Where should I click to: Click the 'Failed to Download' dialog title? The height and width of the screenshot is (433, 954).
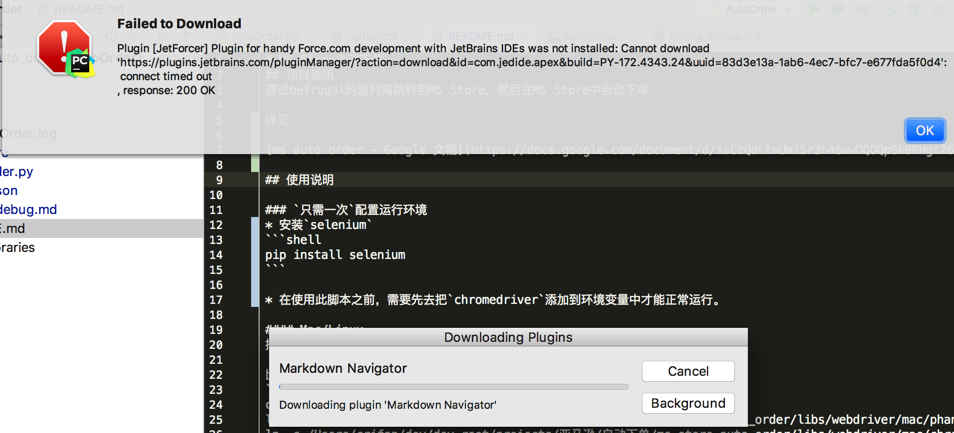point(179,24)
